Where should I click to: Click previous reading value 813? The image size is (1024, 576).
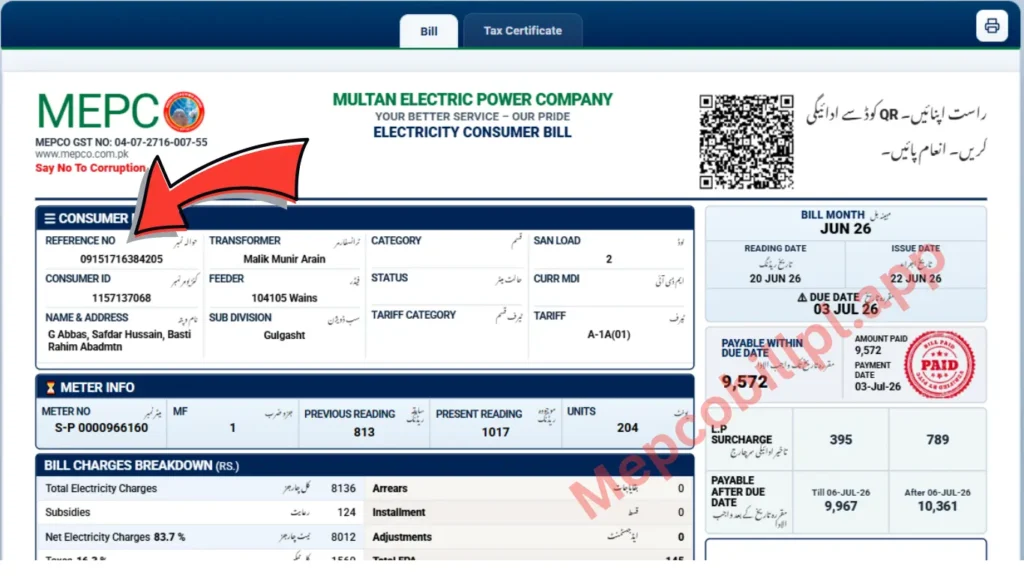[364, 432]
